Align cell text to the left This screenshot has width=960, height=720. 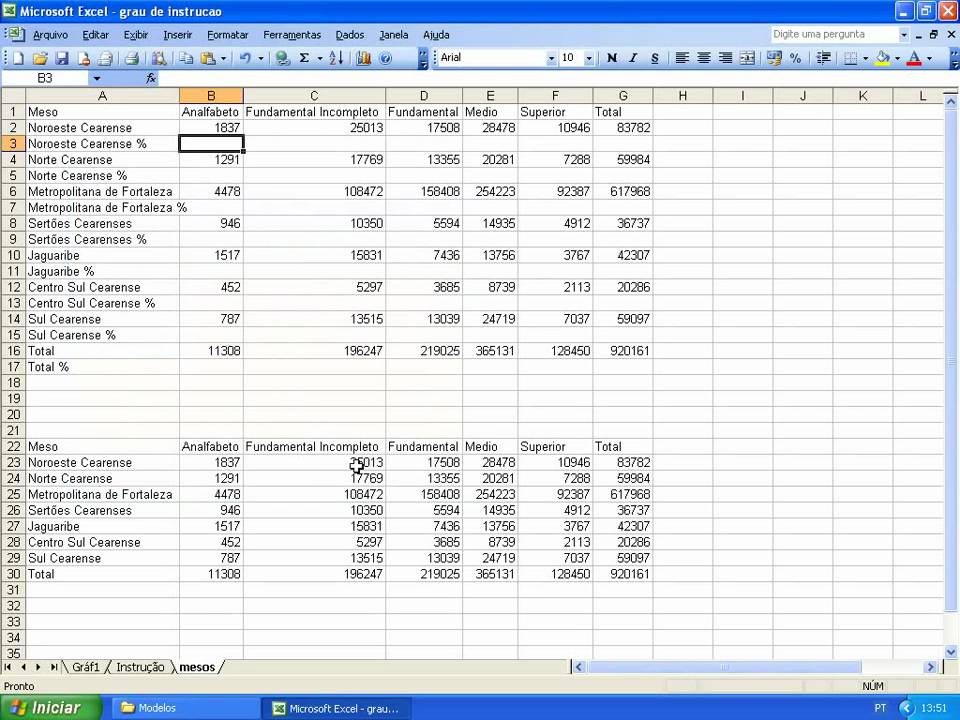(x=681, y=58)
